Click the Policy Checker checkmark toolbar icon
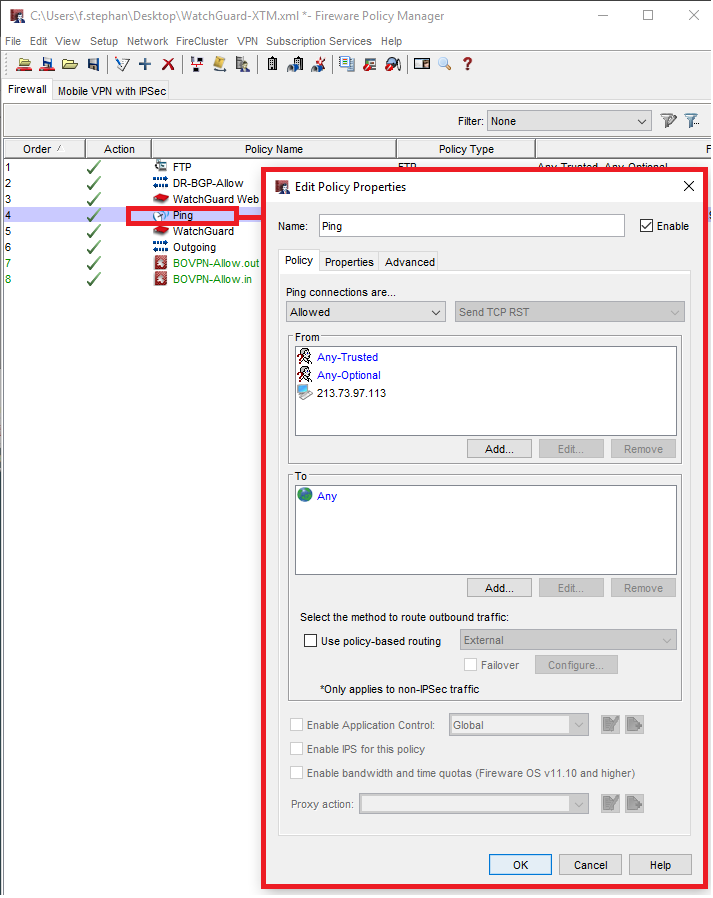The width and height of the screenshot is (713, 898). point(122,64)
